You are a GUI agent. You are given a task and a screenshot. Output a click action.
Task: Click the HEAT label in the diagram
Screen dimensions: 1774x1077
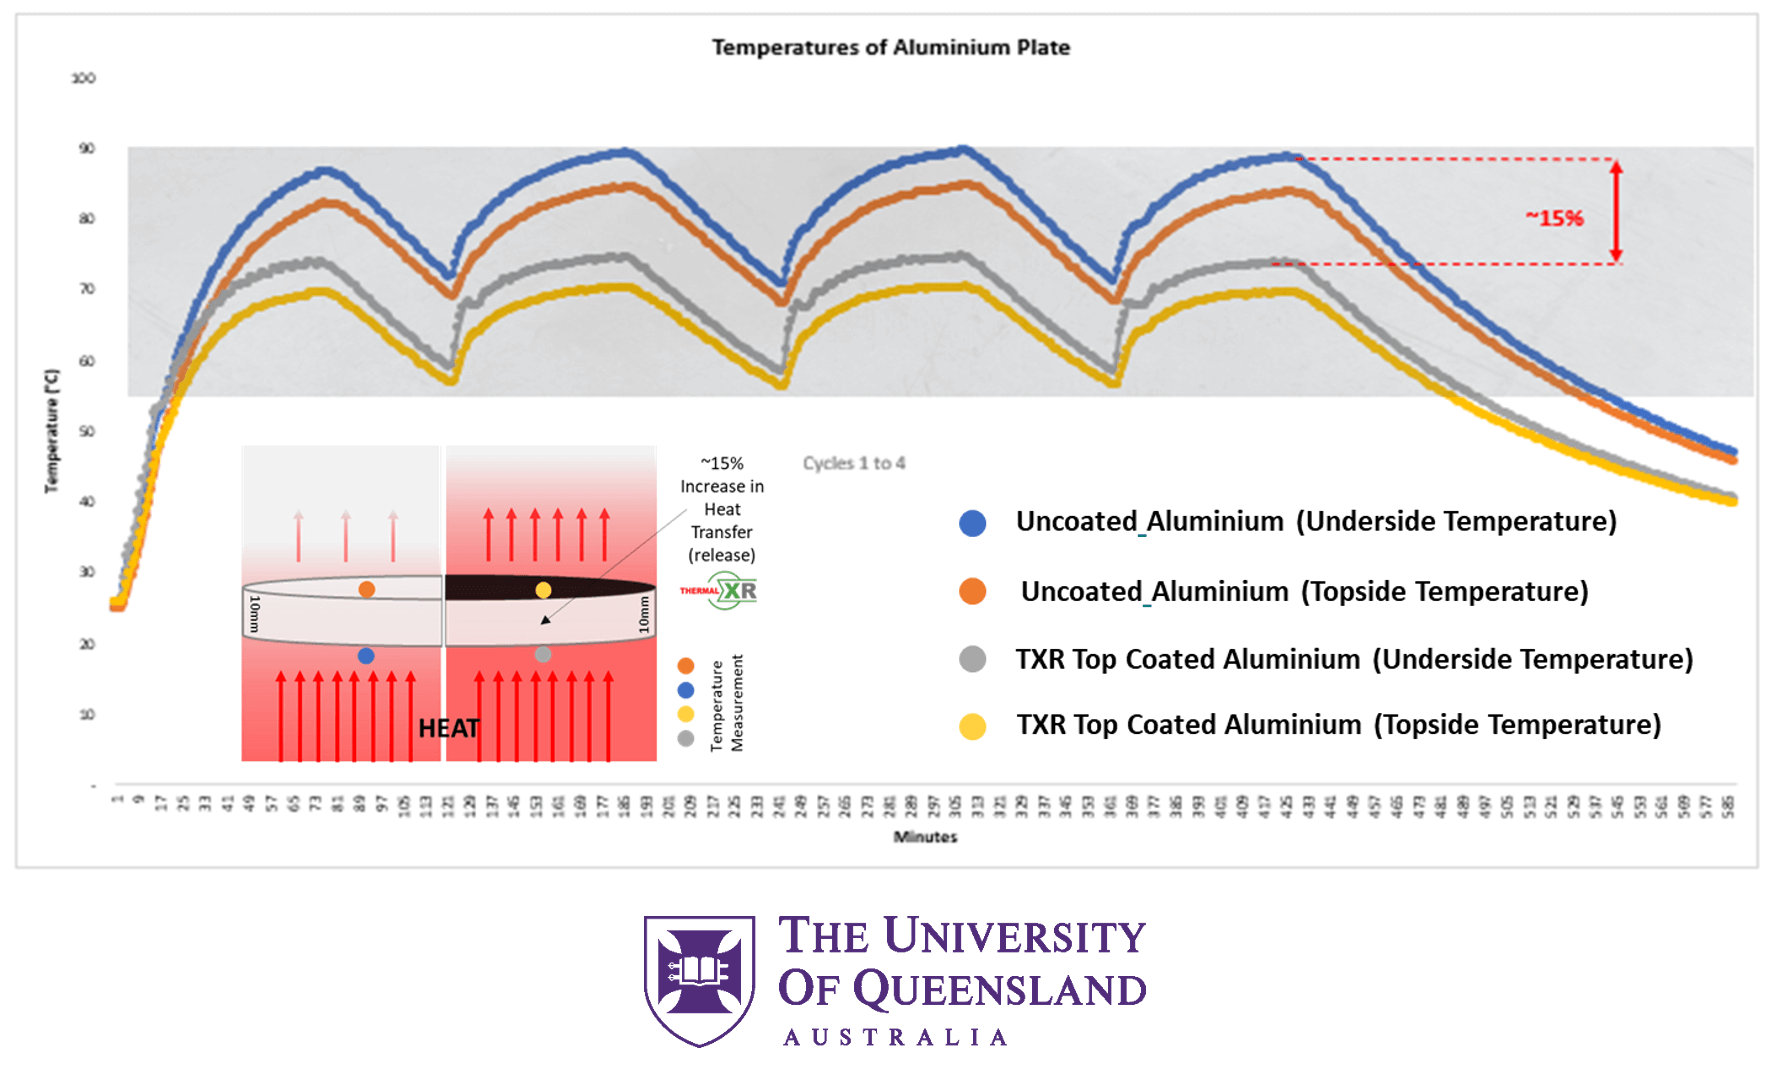448,728
